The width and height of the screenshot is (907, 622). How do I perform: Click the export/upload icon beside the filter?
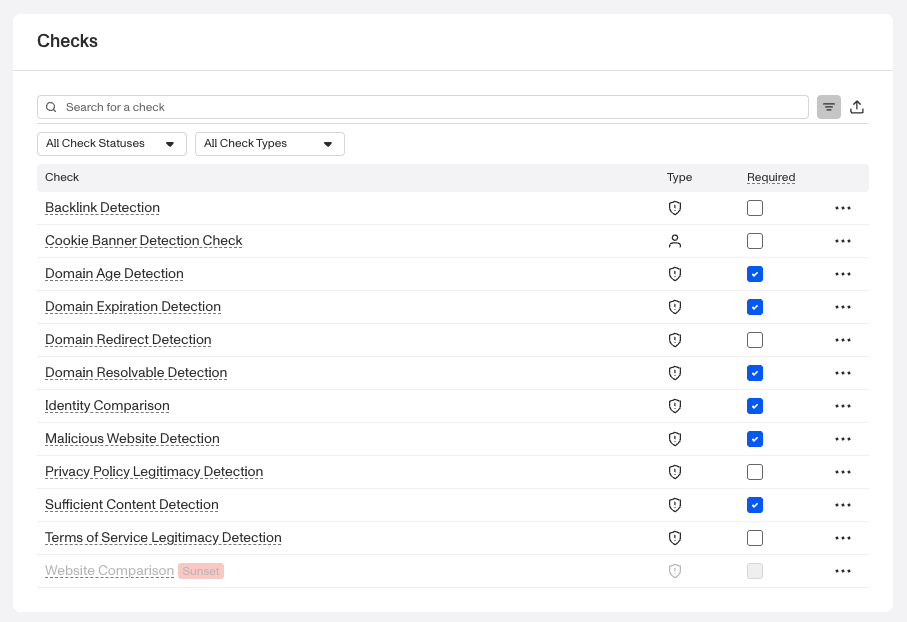point(857,106)
